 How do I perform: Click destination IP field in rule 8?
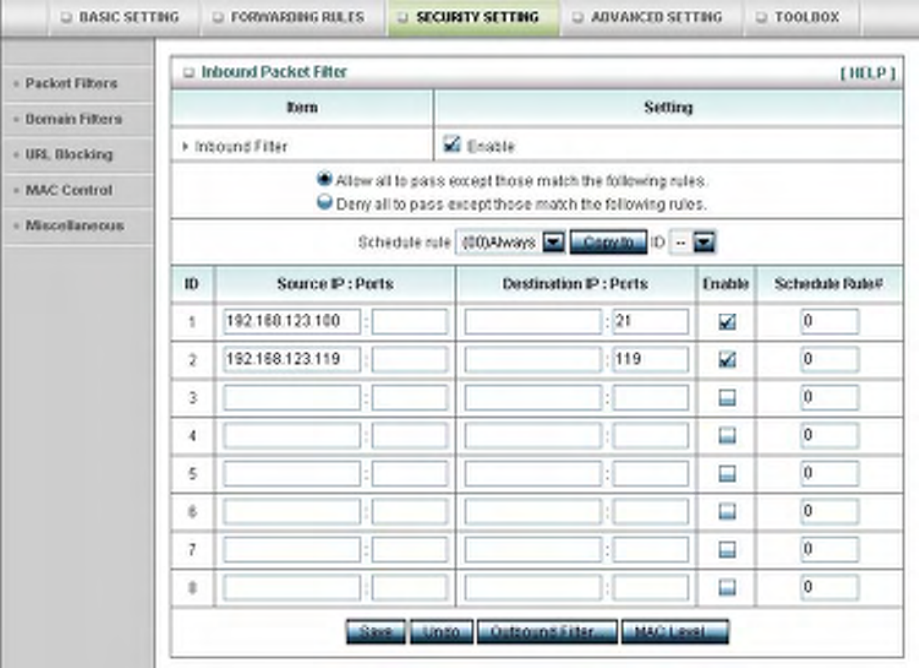pos(533,587)
